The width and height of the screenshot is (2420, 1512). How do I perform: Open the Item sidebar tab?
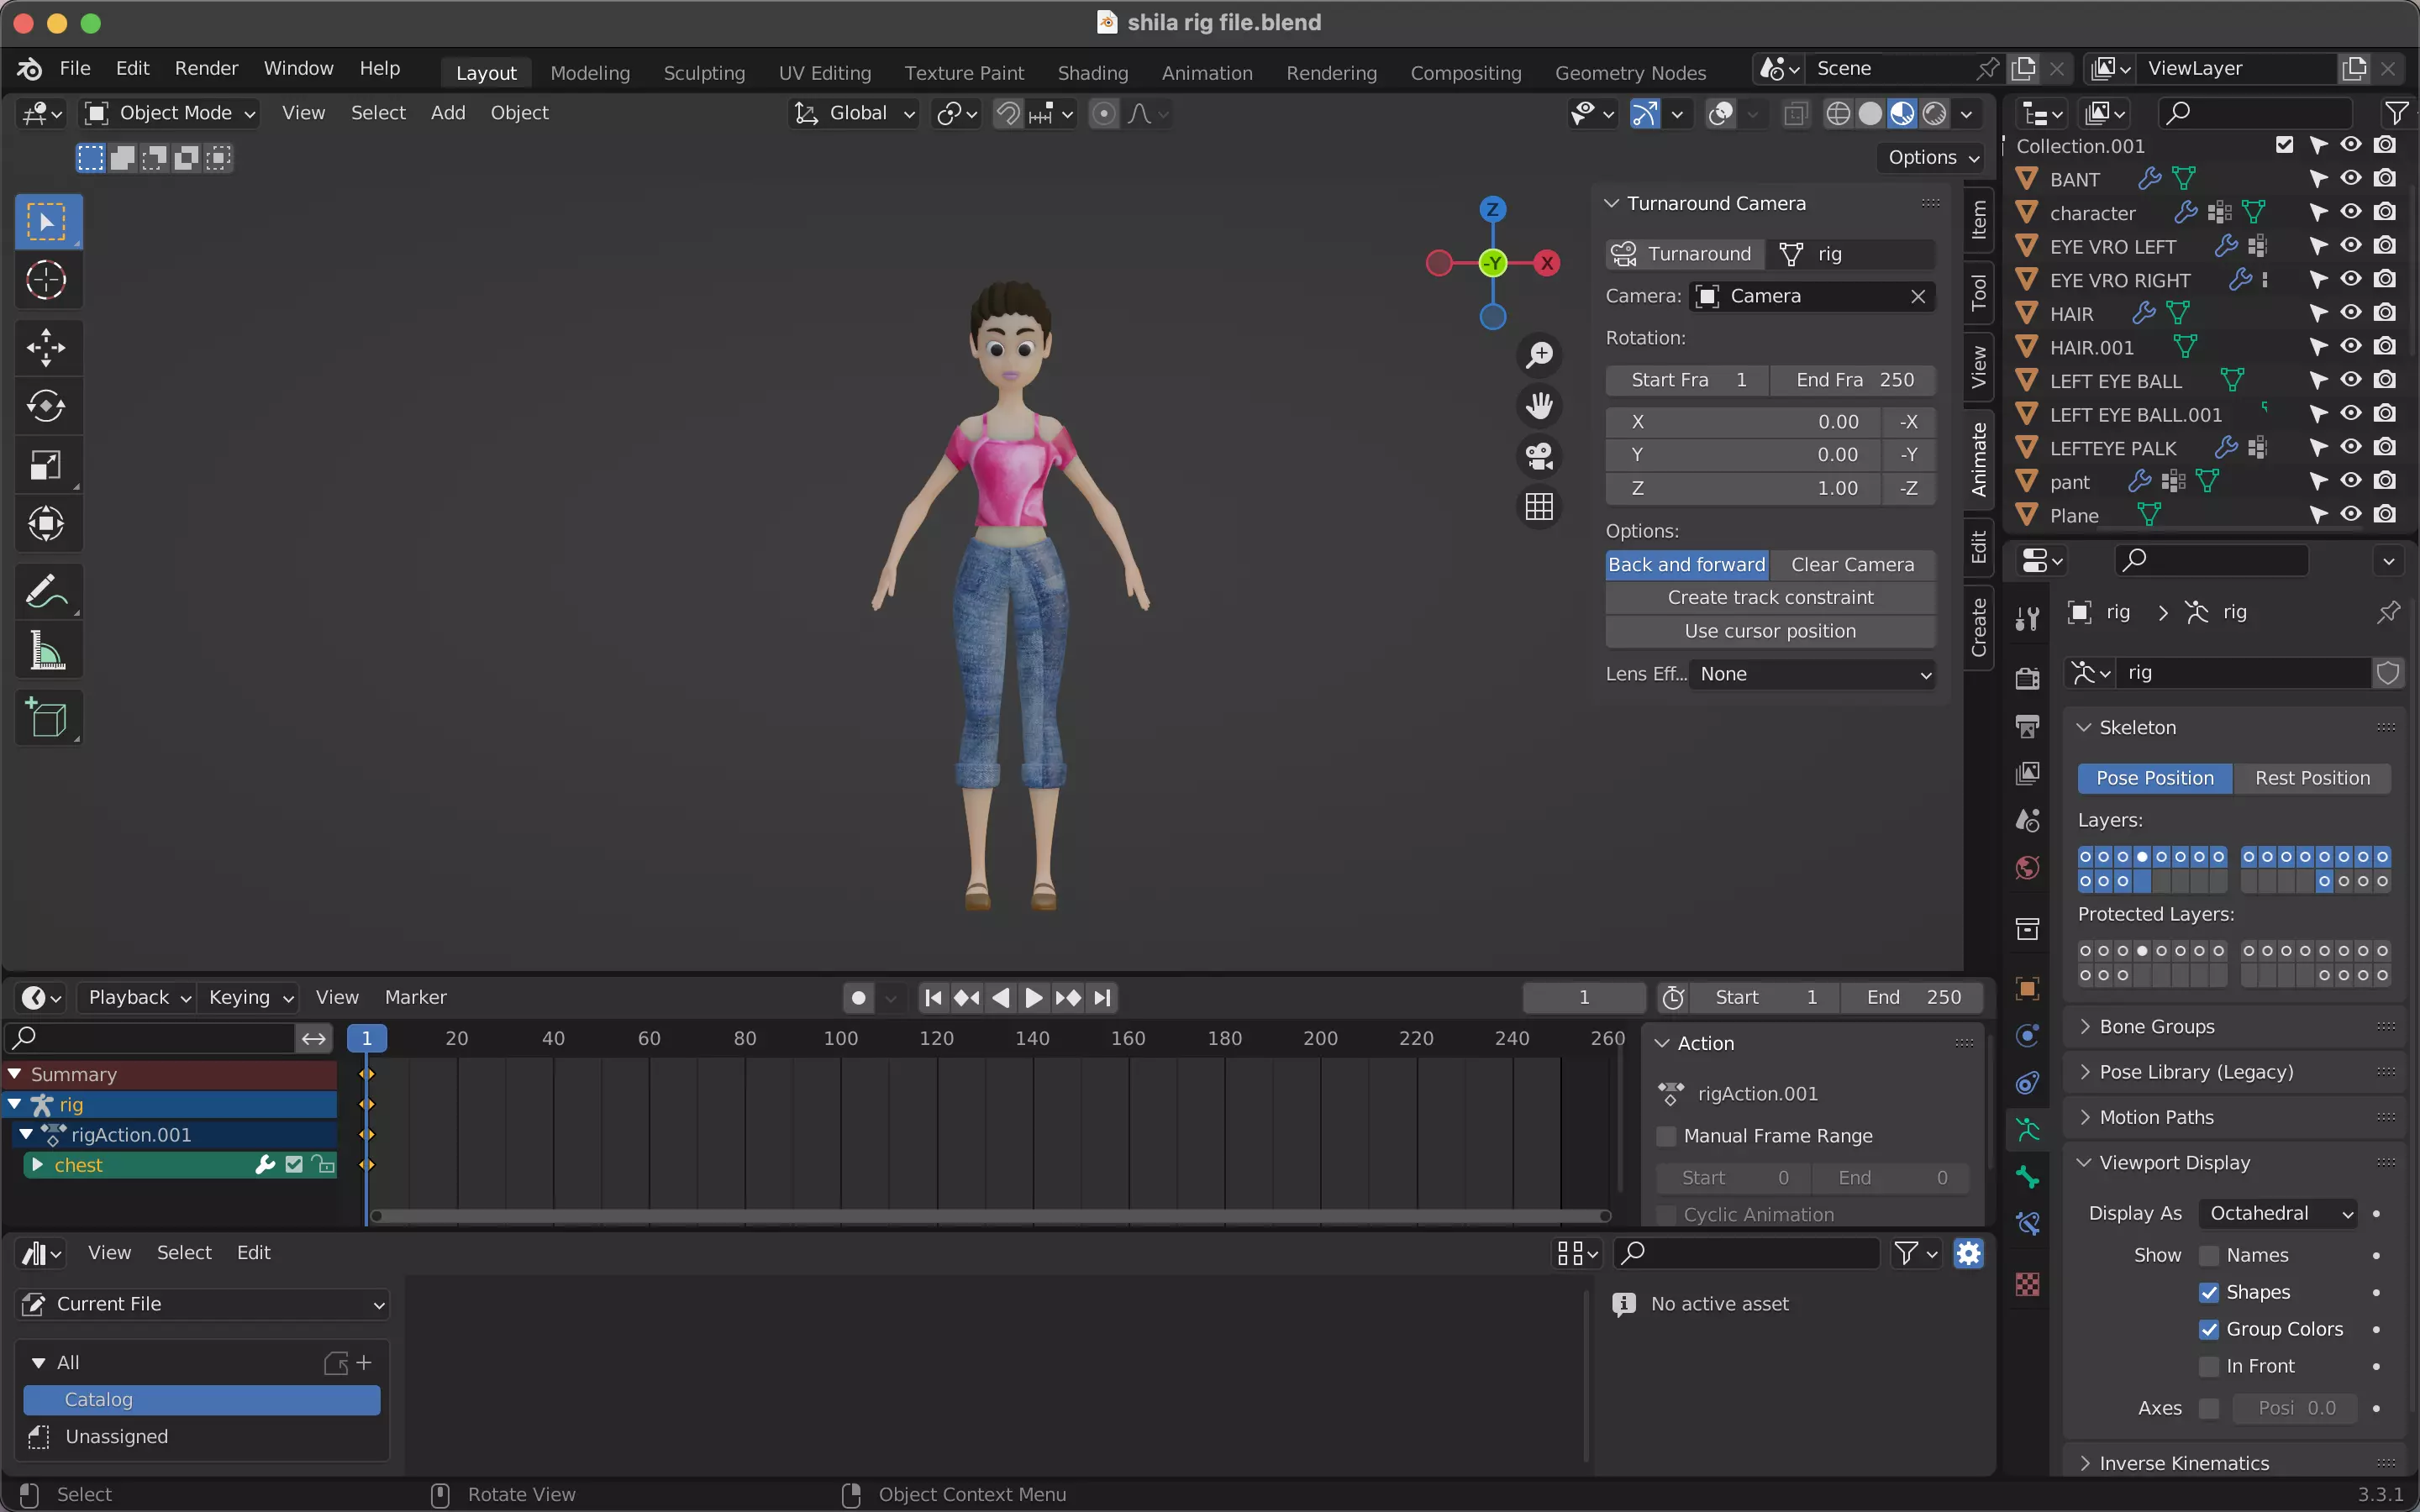click(x=1979, y=219)
